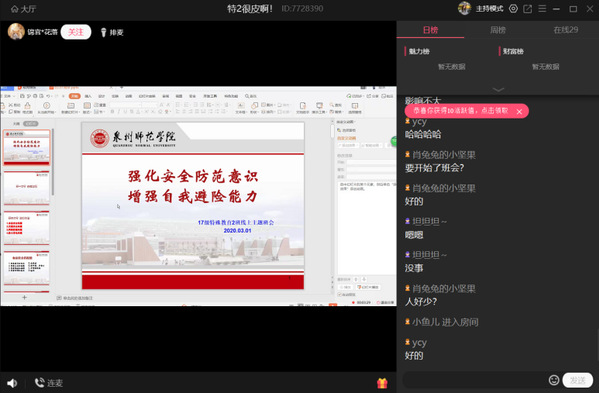Open the 插入 ribbon tab in WPS
The width and height of the screenshot is (599, 393).
point(88,96)
